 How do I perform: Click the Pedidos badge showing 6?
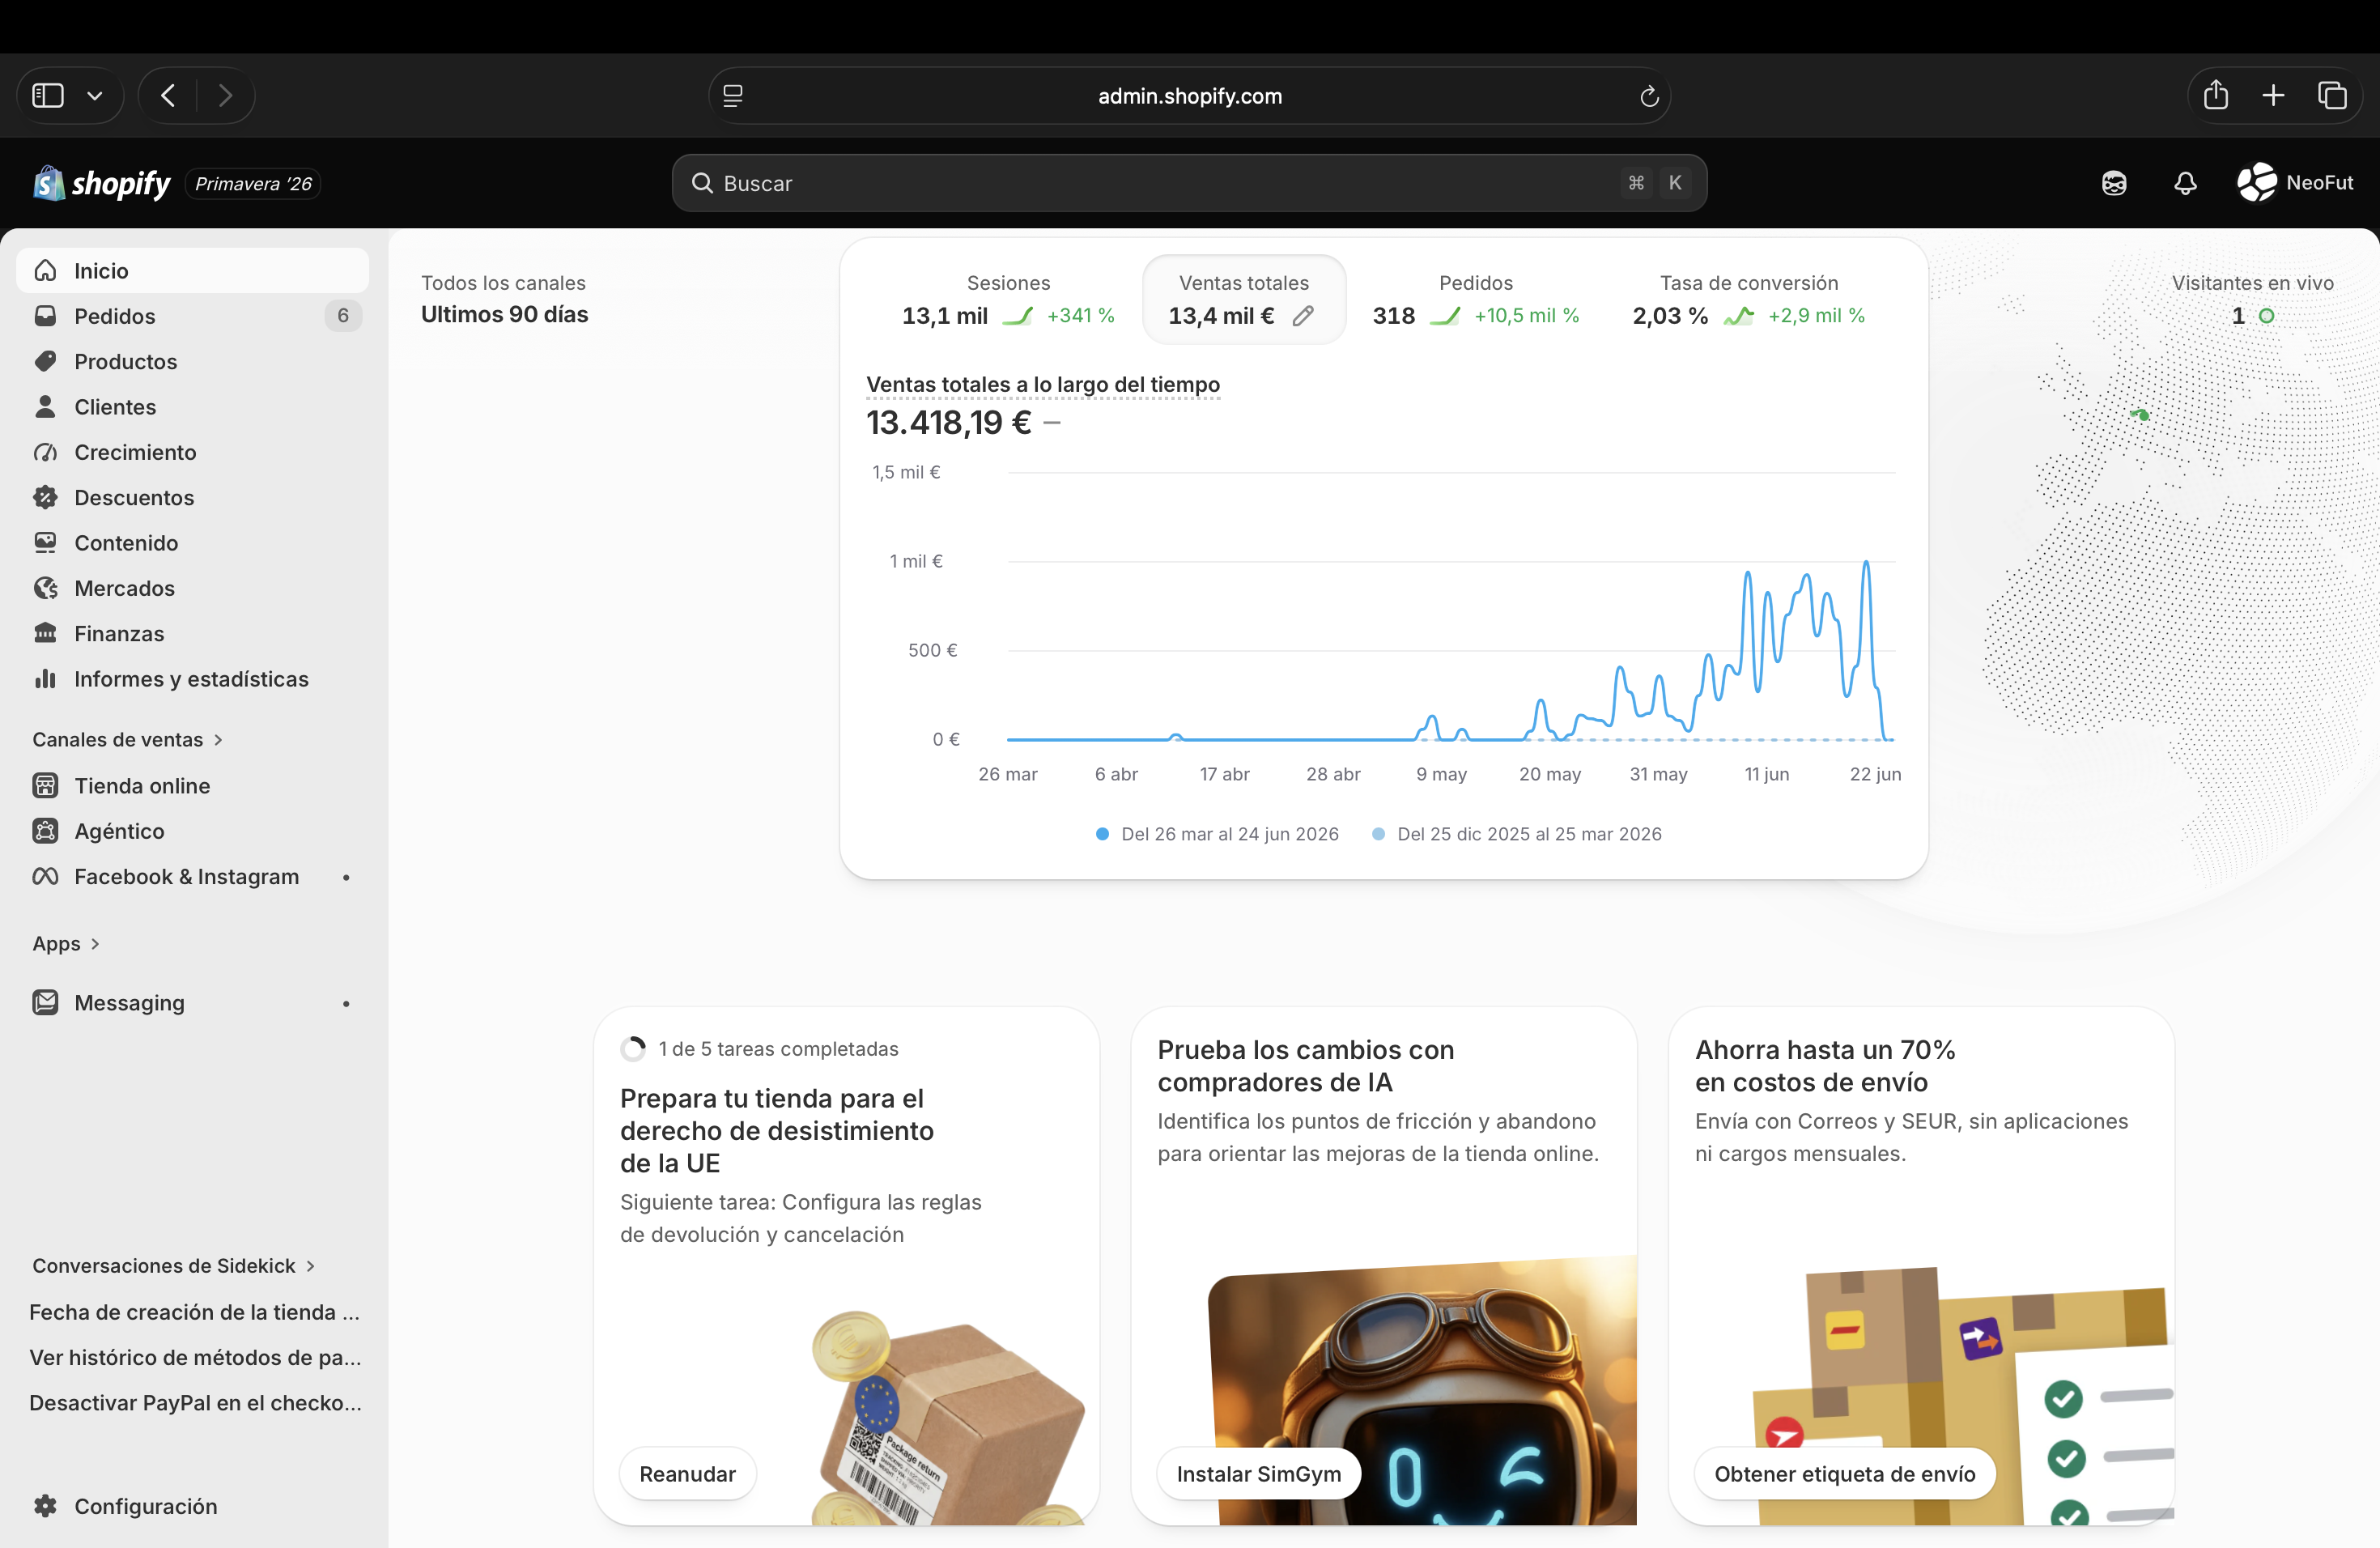point(343,316)
